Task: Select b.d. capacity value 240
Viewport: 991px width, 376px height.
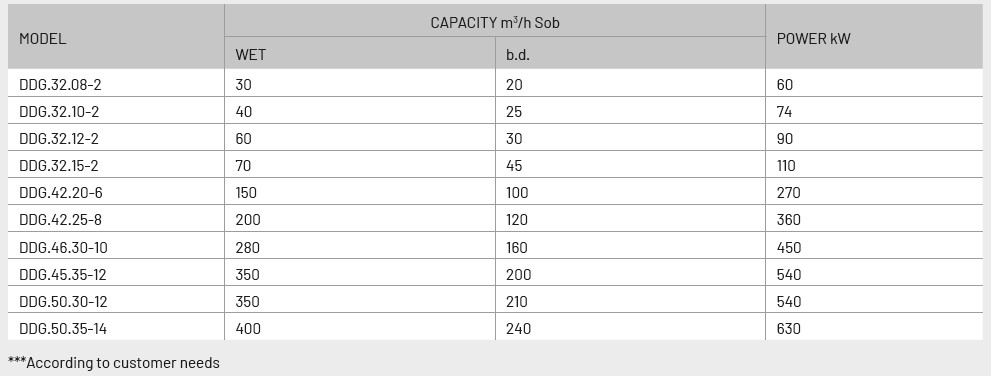Action: 518,329
